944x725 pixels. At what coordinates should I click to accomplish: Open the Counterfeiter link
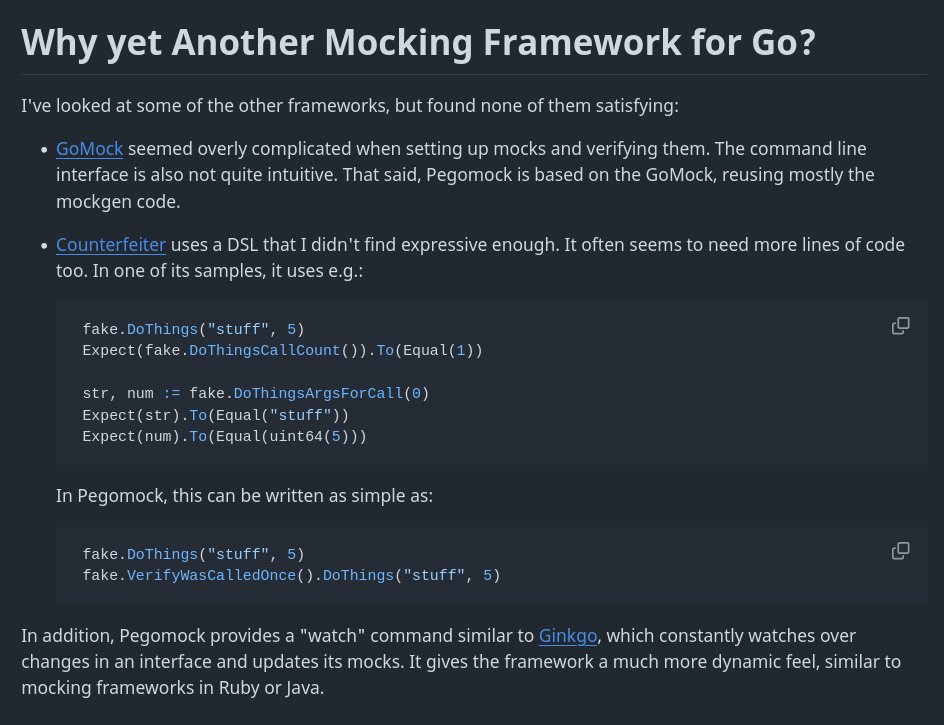click(111, 245)
